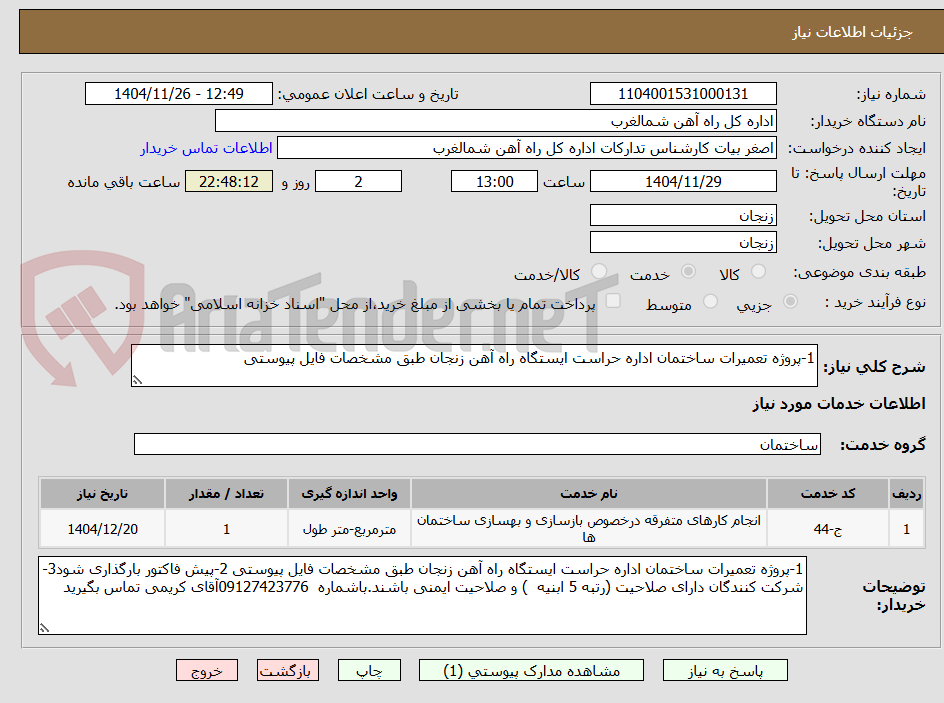Screen dimensions: 944x703
Task: Click the خروج exit button
Action: click(206, 670)
